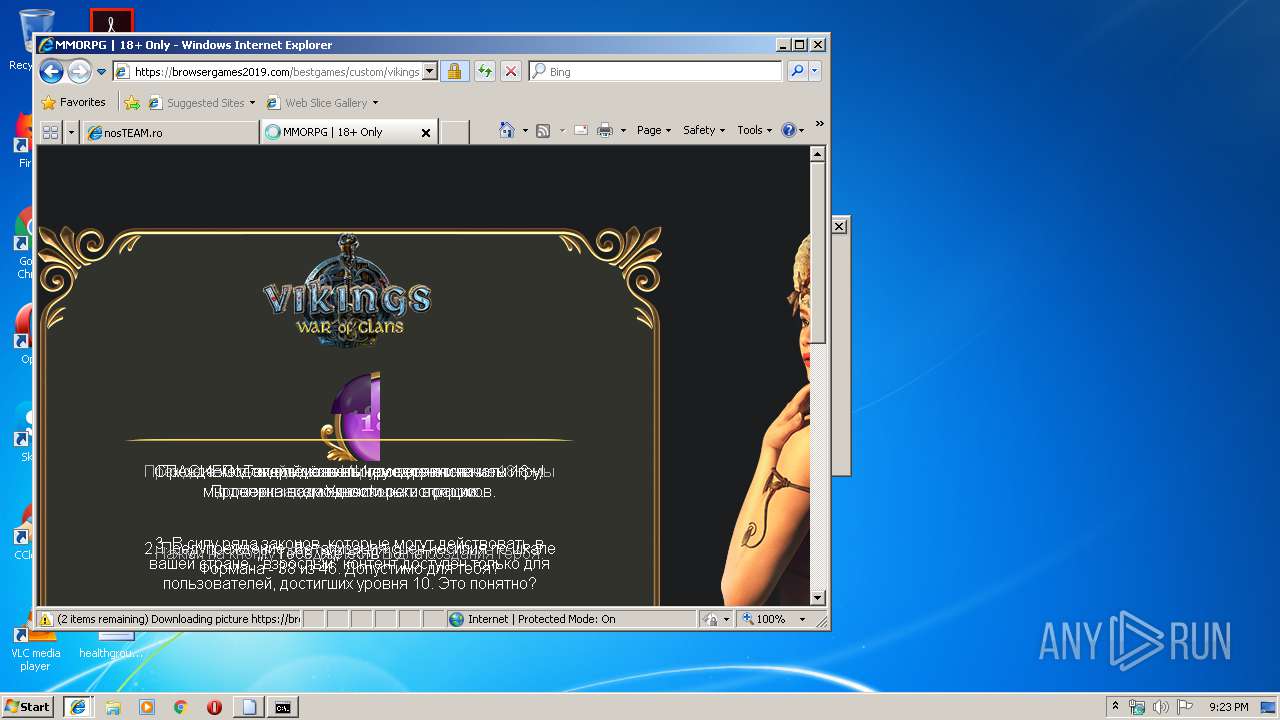This screenshot has height=720, width=1280.
Task: Click the vertical scrollbar thumb
Action: 817,253
